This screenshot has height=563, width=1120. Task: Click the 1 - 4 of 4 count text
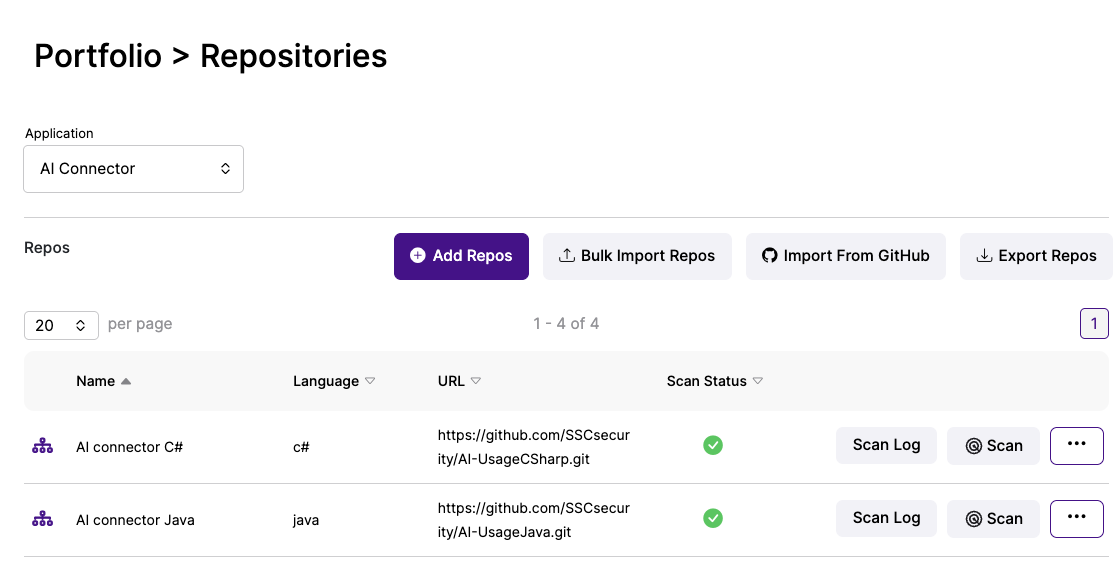(x=566, y=324)
